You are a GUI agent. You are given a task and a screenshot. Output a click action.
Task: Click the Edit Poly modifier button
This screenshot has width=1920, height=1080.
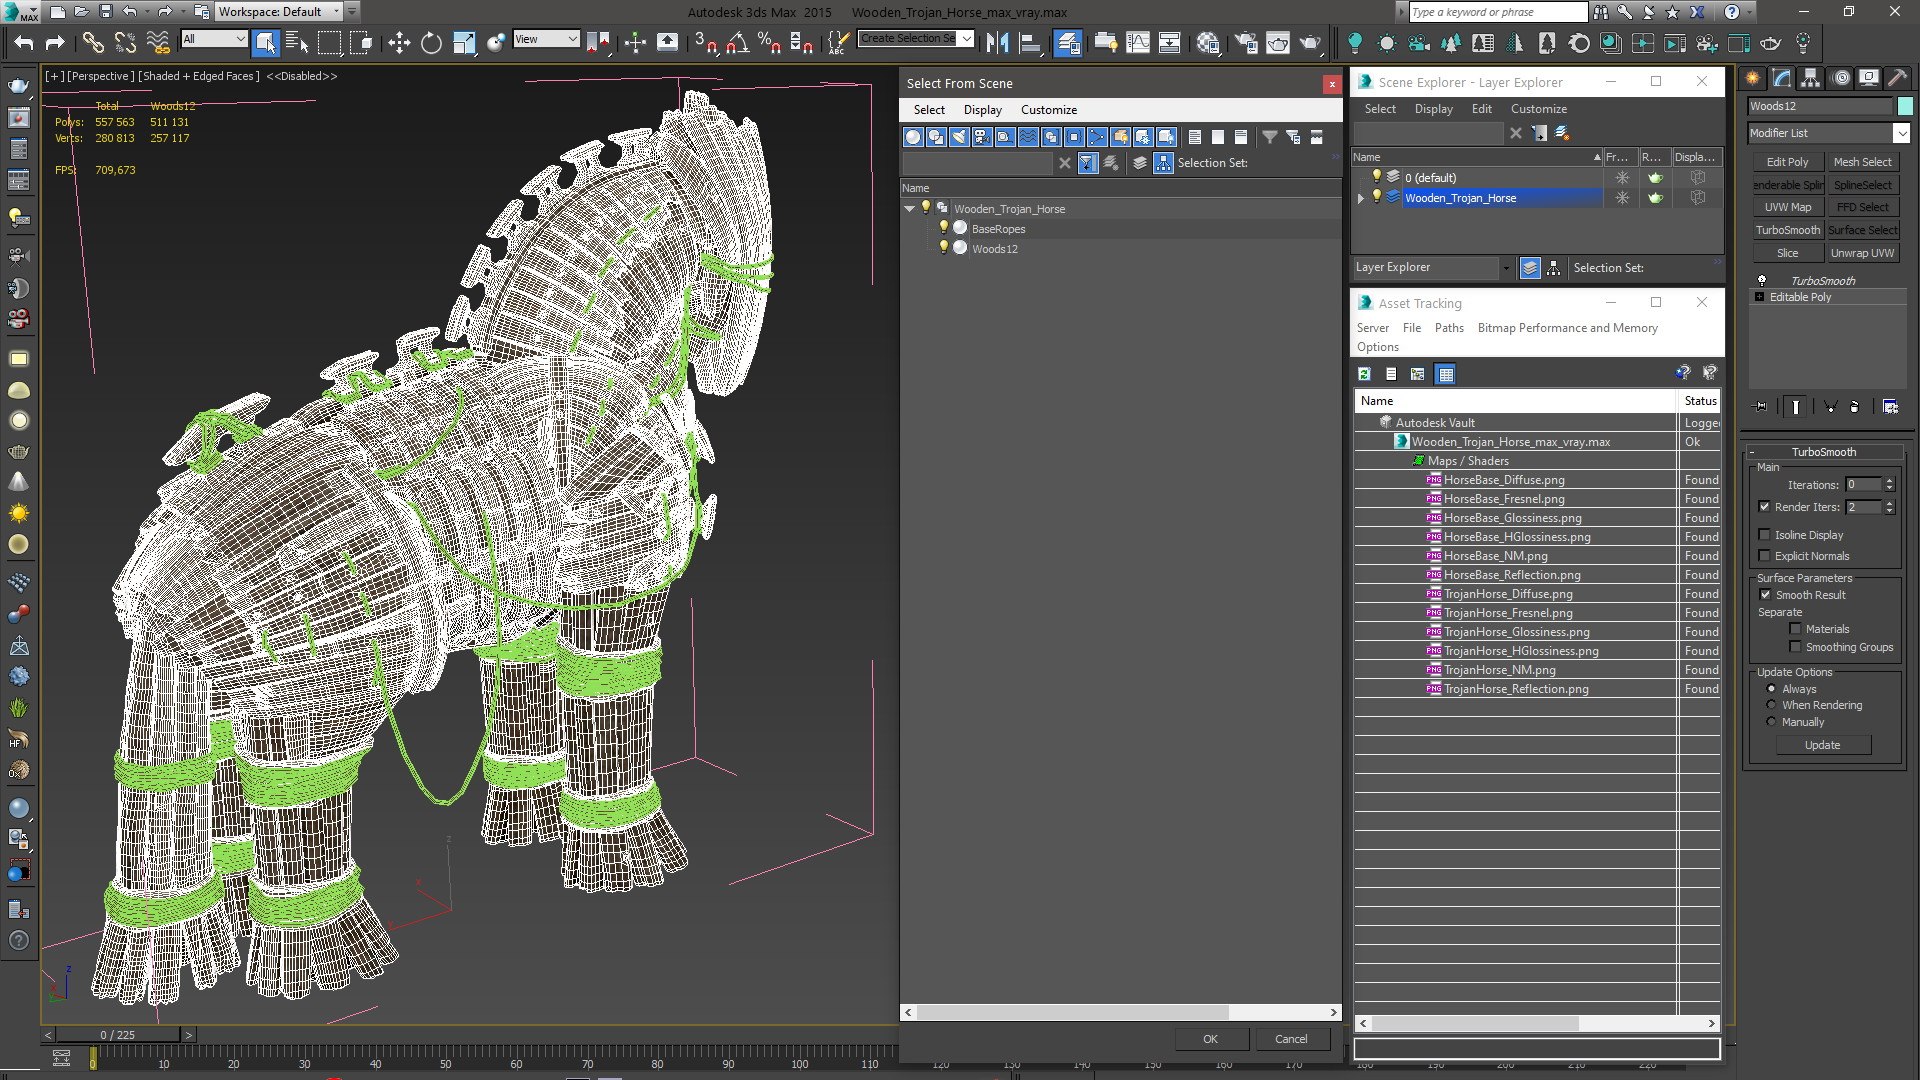[1787, 162]
